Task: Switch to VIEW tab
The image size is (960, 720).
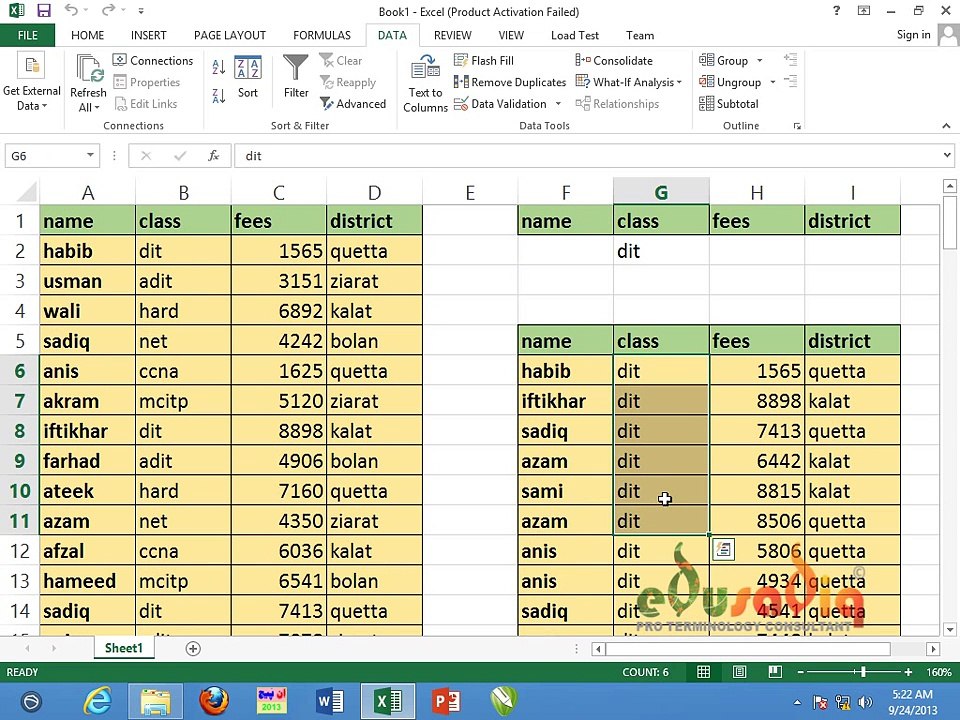Action: 511,35
